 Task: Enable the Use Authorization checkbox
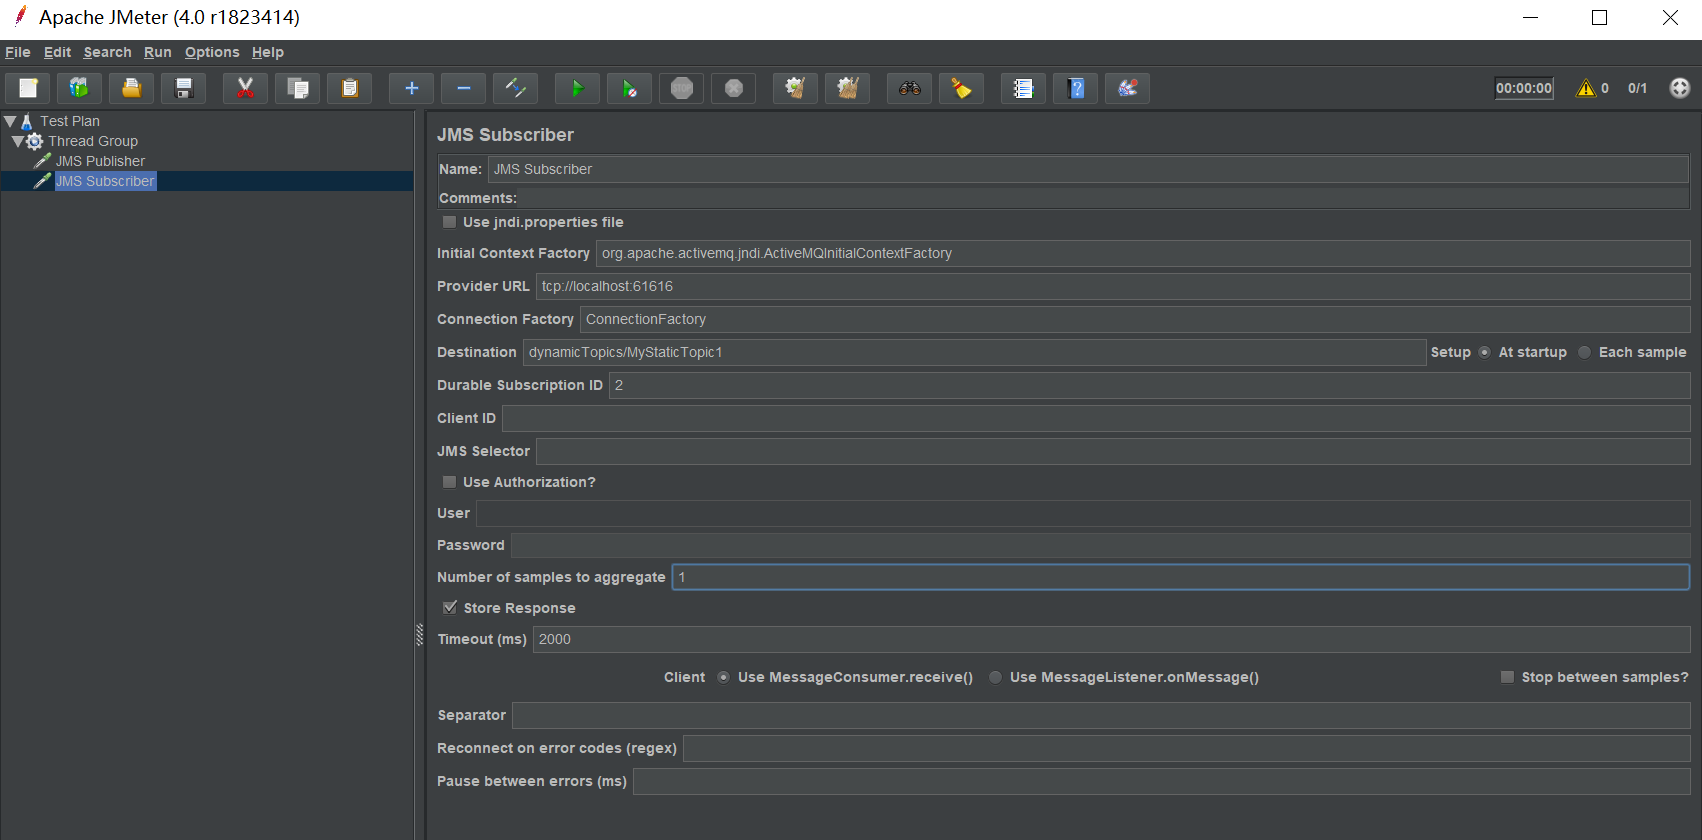click(x=450, y=482)
